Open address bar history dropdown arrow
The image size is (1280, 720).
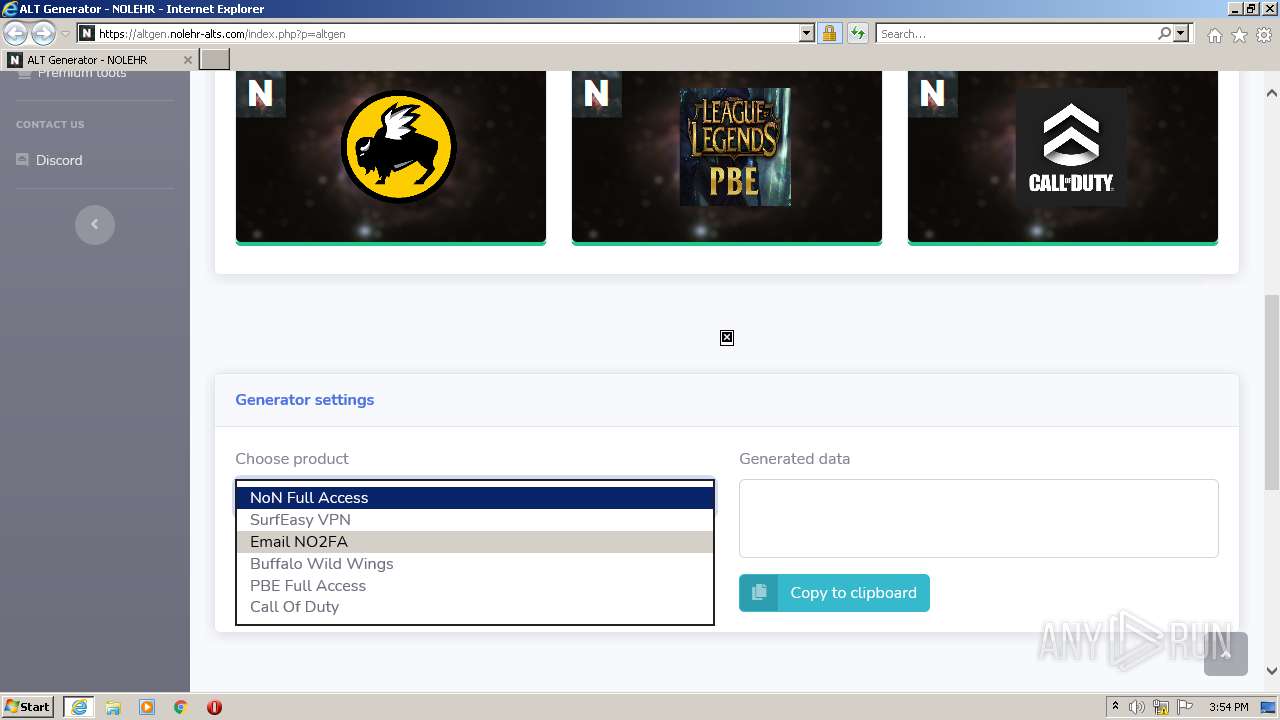coord(807,33)
